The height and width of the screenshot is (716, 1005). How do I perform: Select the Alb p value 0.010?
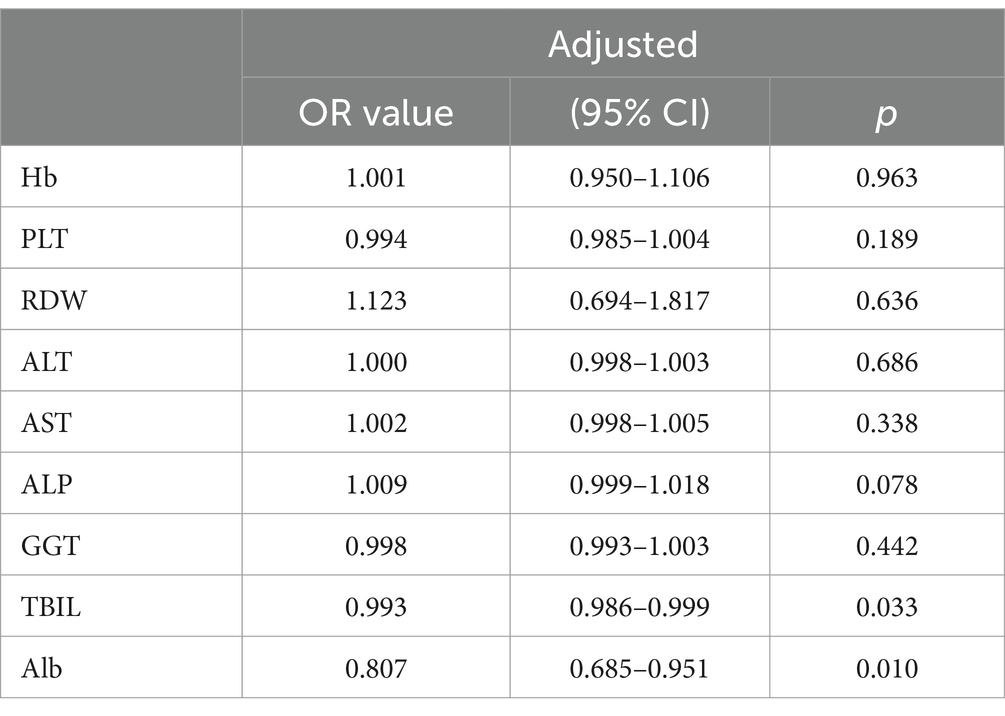click(887, 669)
